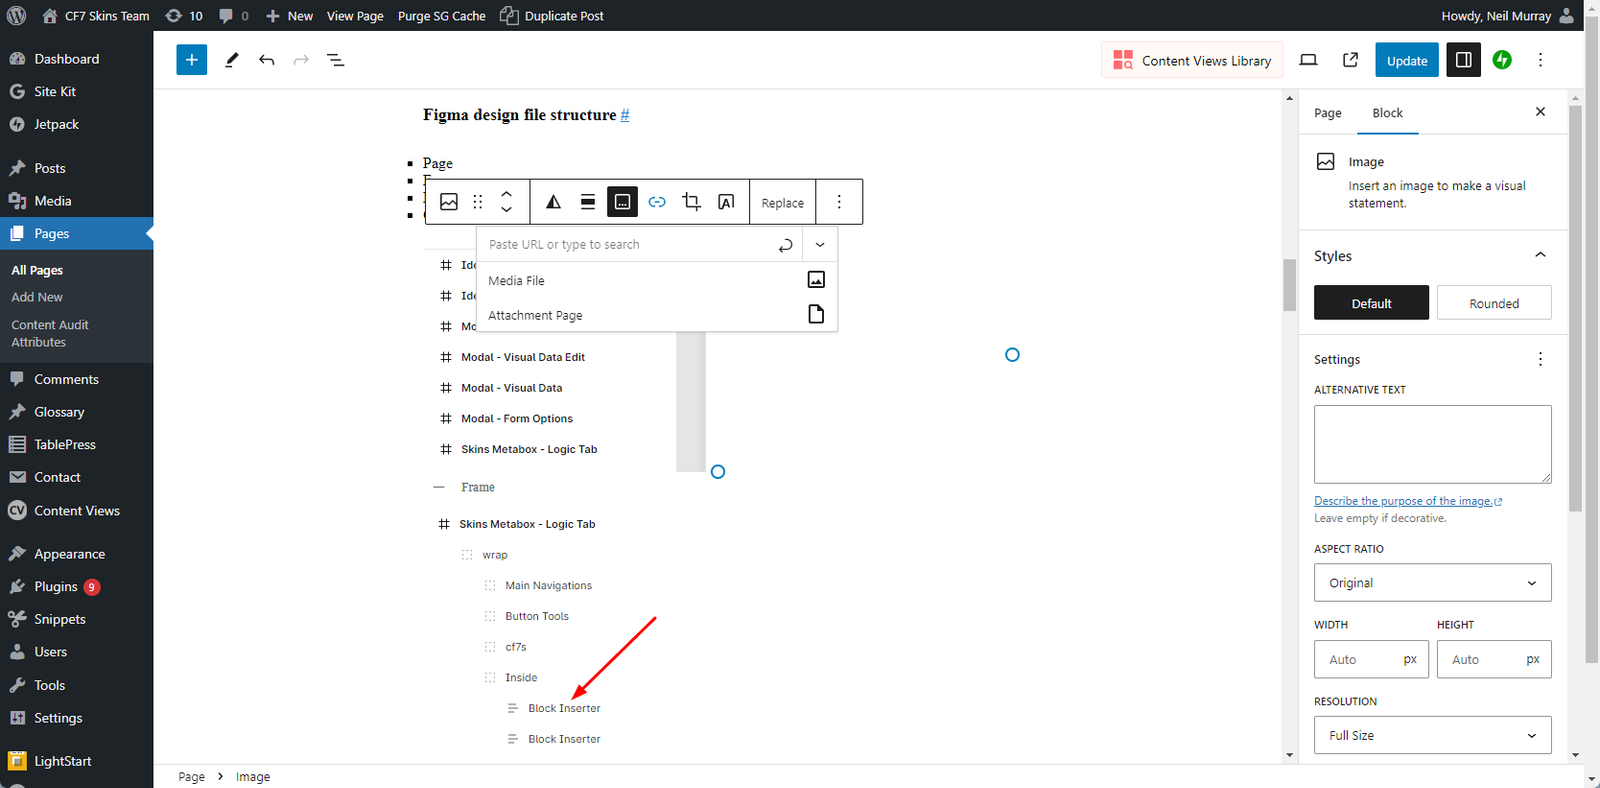Click the view page external link icon

tap(1350, 60)
